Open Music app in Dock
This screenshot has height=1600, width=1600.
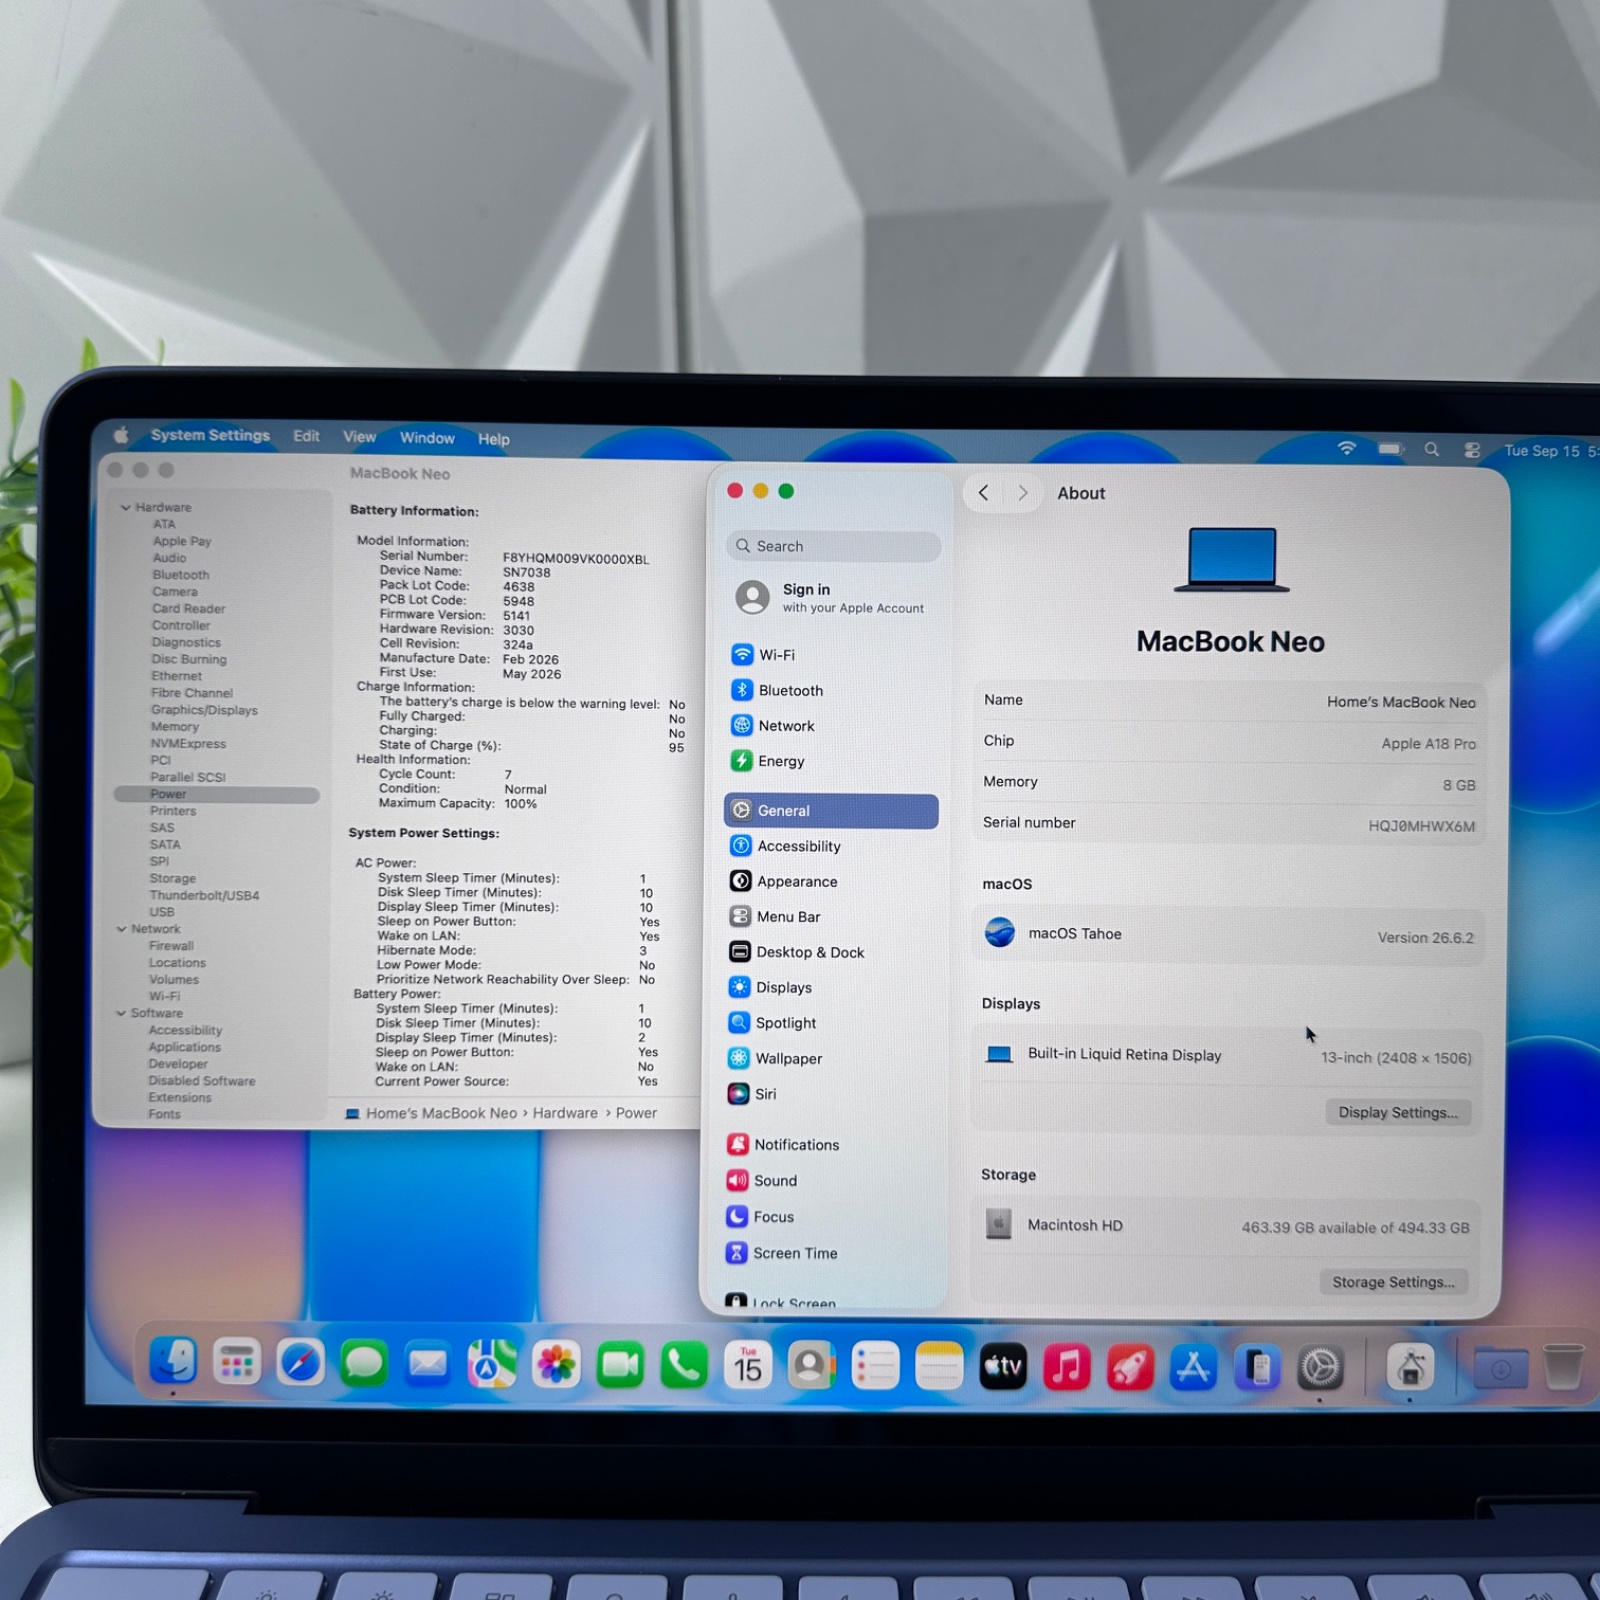tap(1067, 1367)
